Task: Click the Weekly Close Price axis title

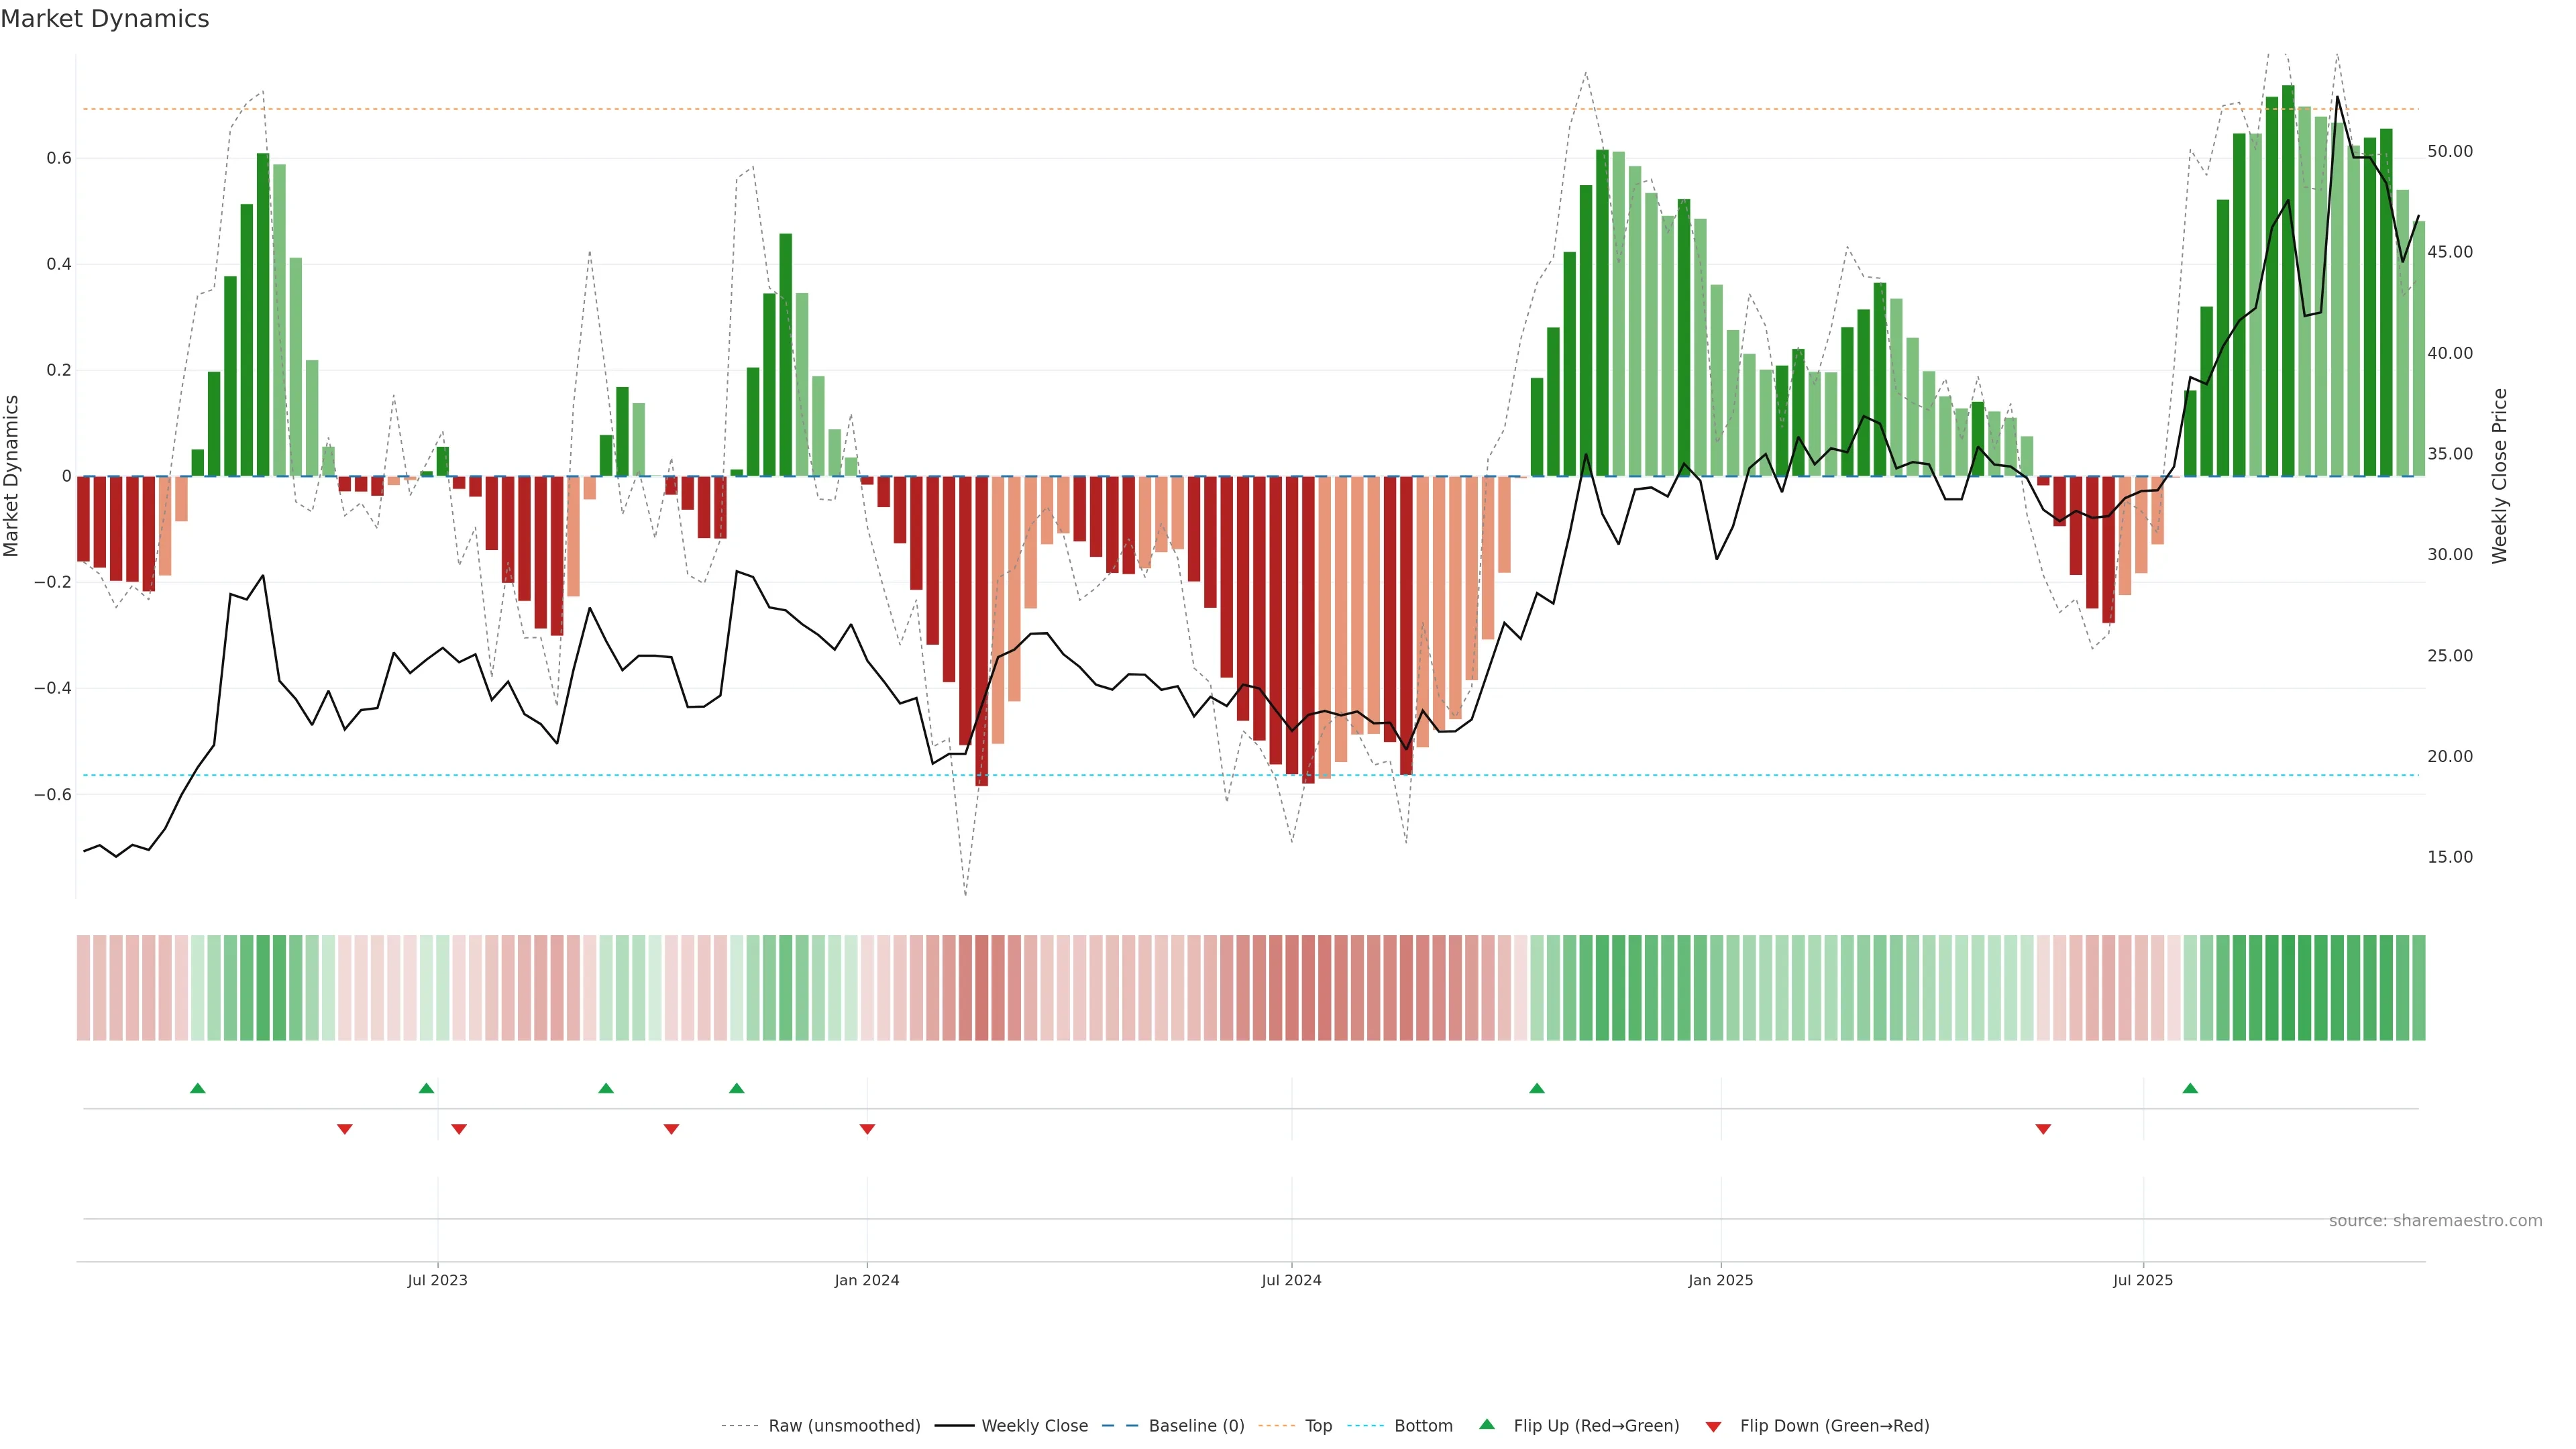Action: (x=2500, y=476)
